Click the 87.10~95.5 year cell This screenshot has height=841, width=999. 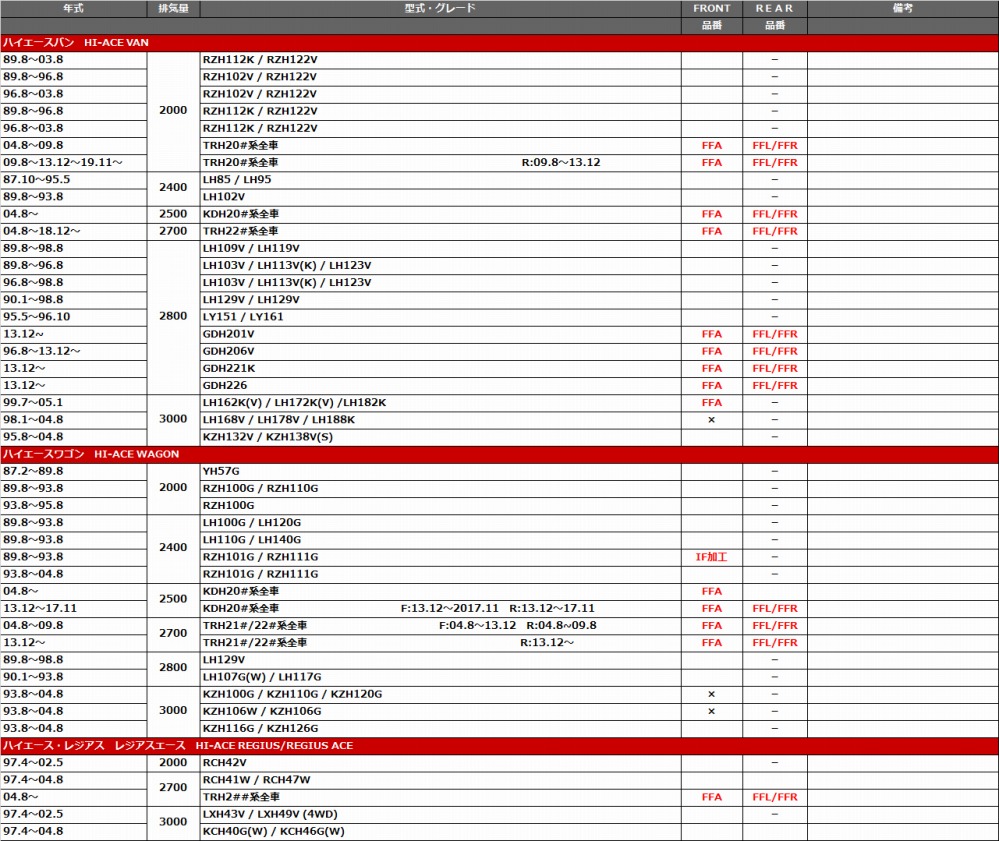pos(74,180)
